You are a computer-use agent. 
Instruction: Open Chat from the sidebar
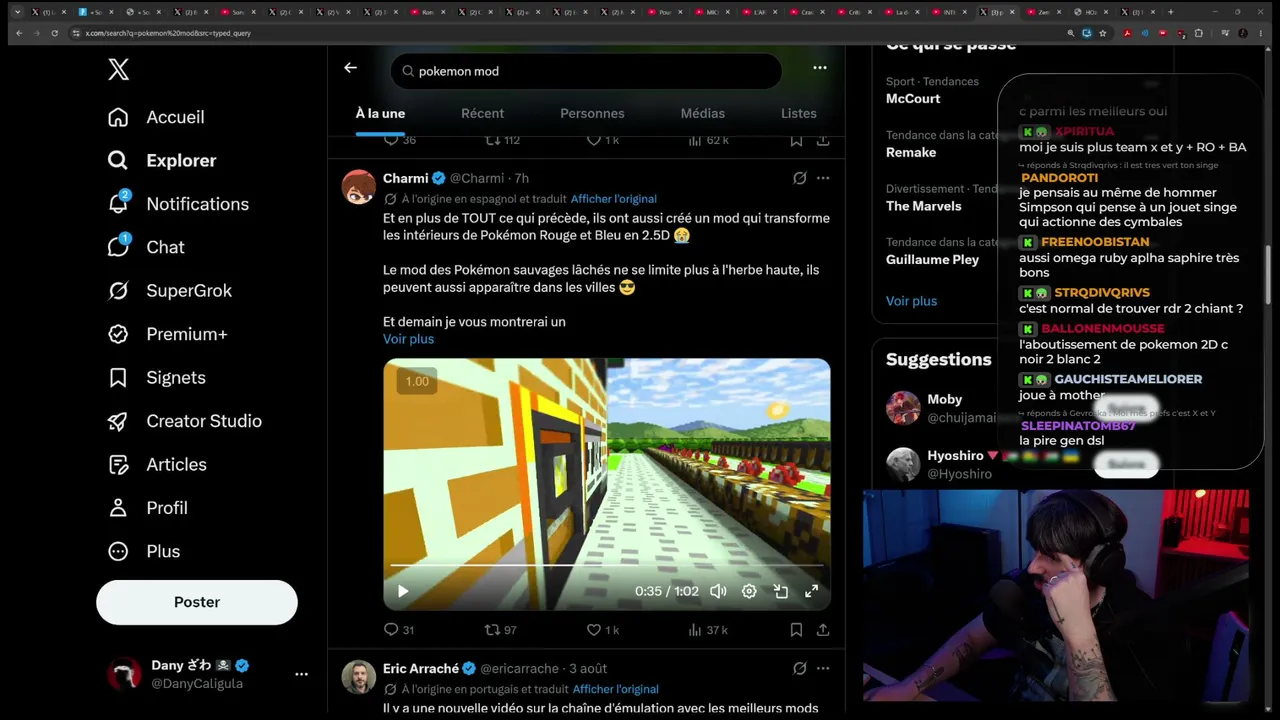click(x=146, y=247)
